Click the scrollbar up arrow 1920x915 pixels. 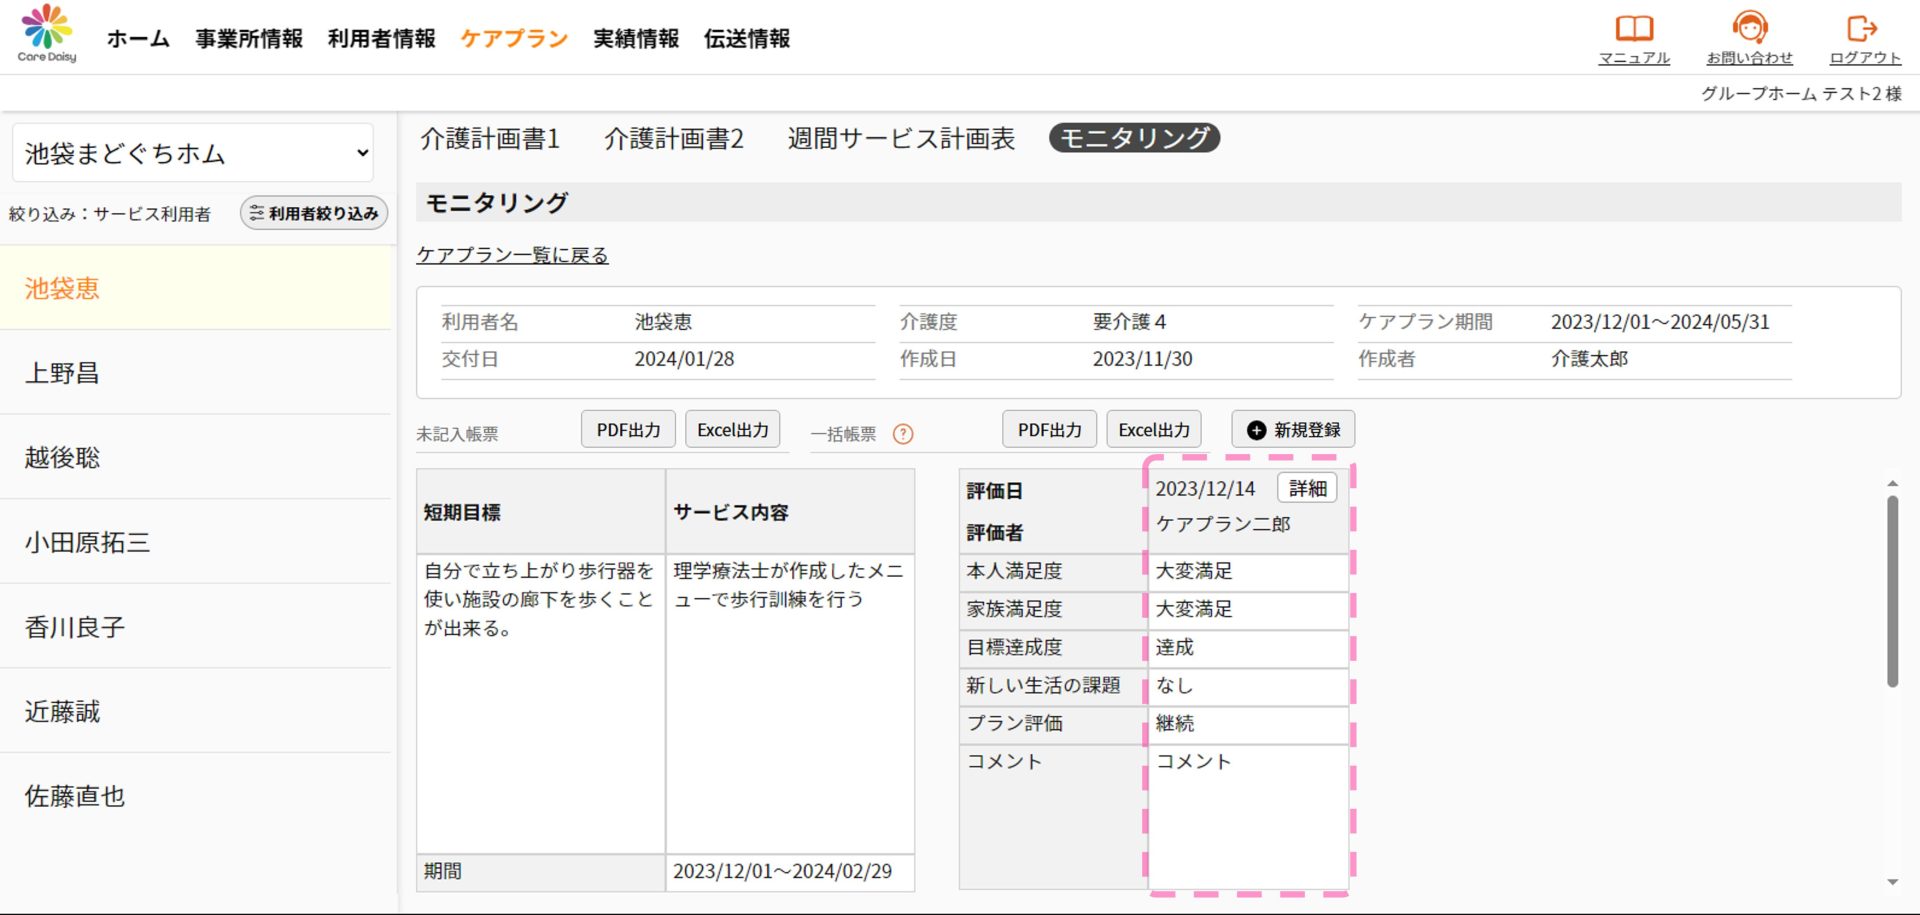tap(1892, 484)
